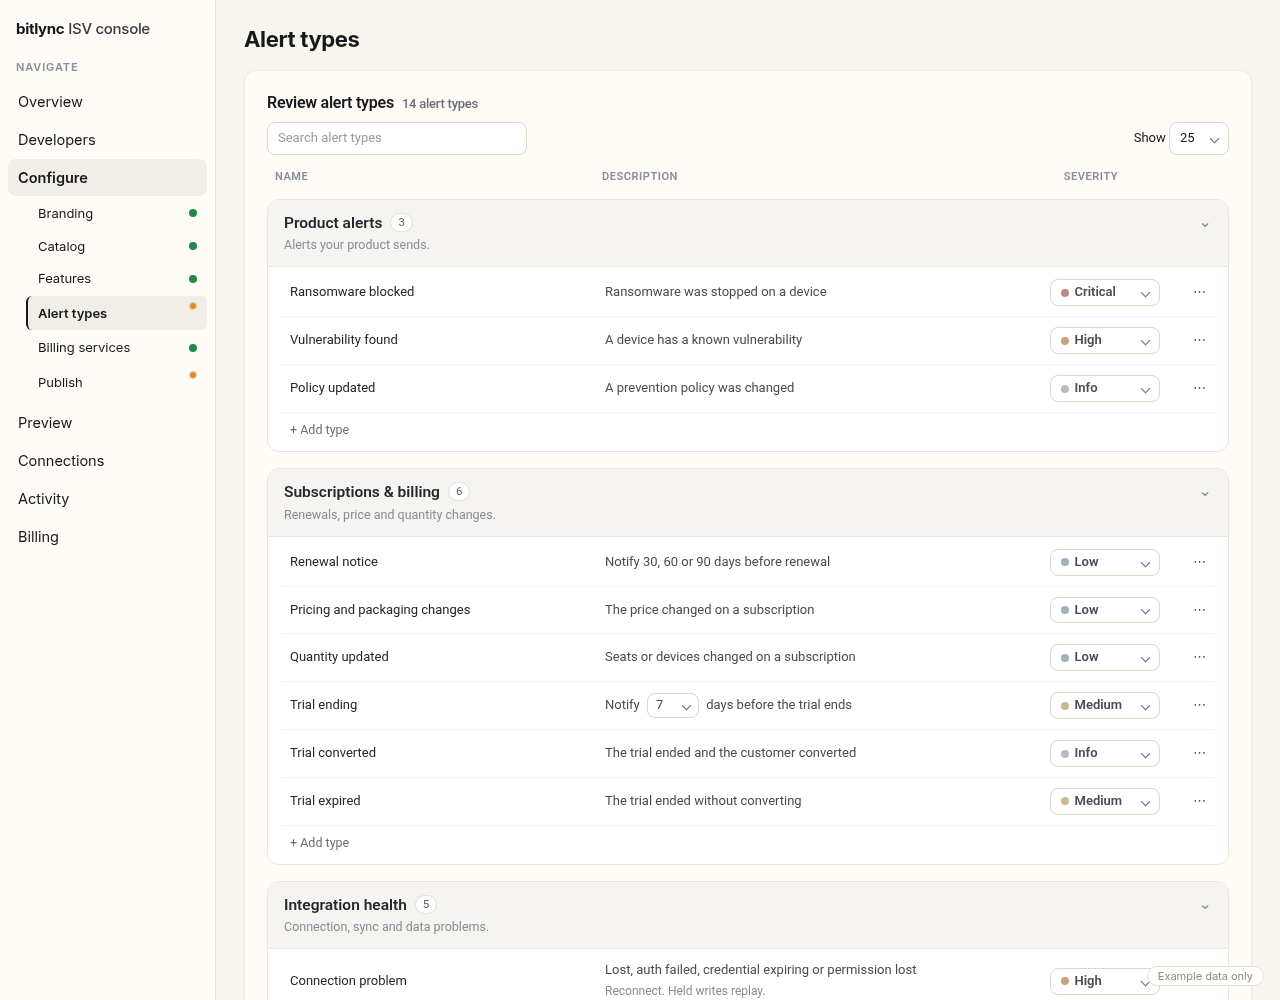Open Connections page
Viewport: 1280px width, 1000px height.
107,461
